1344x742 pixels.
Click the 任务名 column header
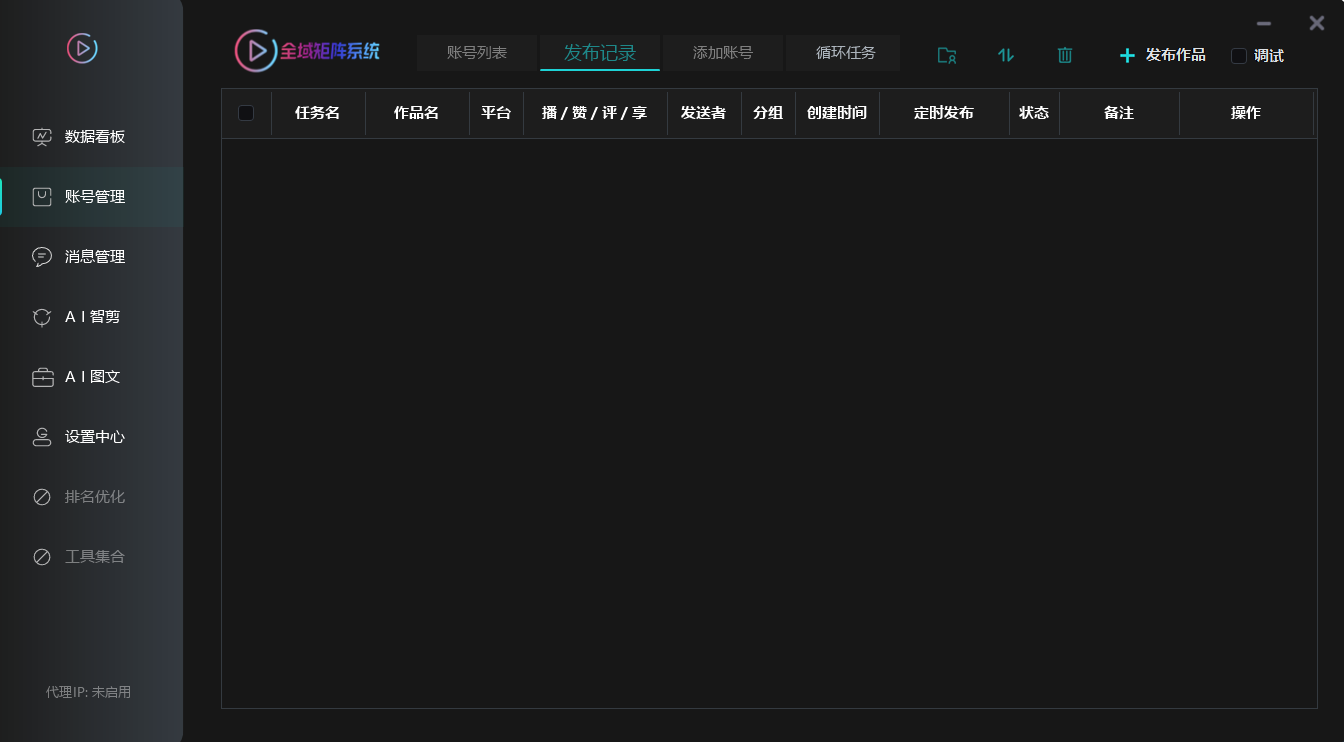318,113
